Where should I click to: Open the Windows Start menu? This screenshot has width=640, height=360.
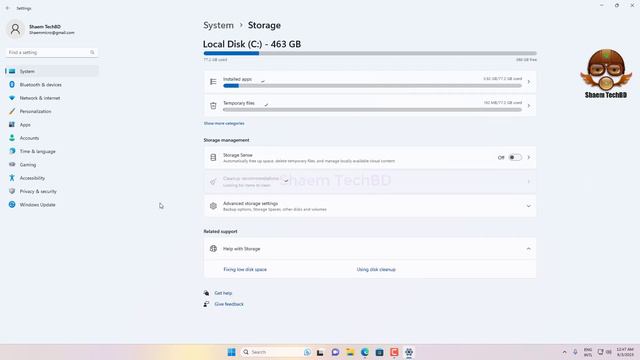pos(231,352)
